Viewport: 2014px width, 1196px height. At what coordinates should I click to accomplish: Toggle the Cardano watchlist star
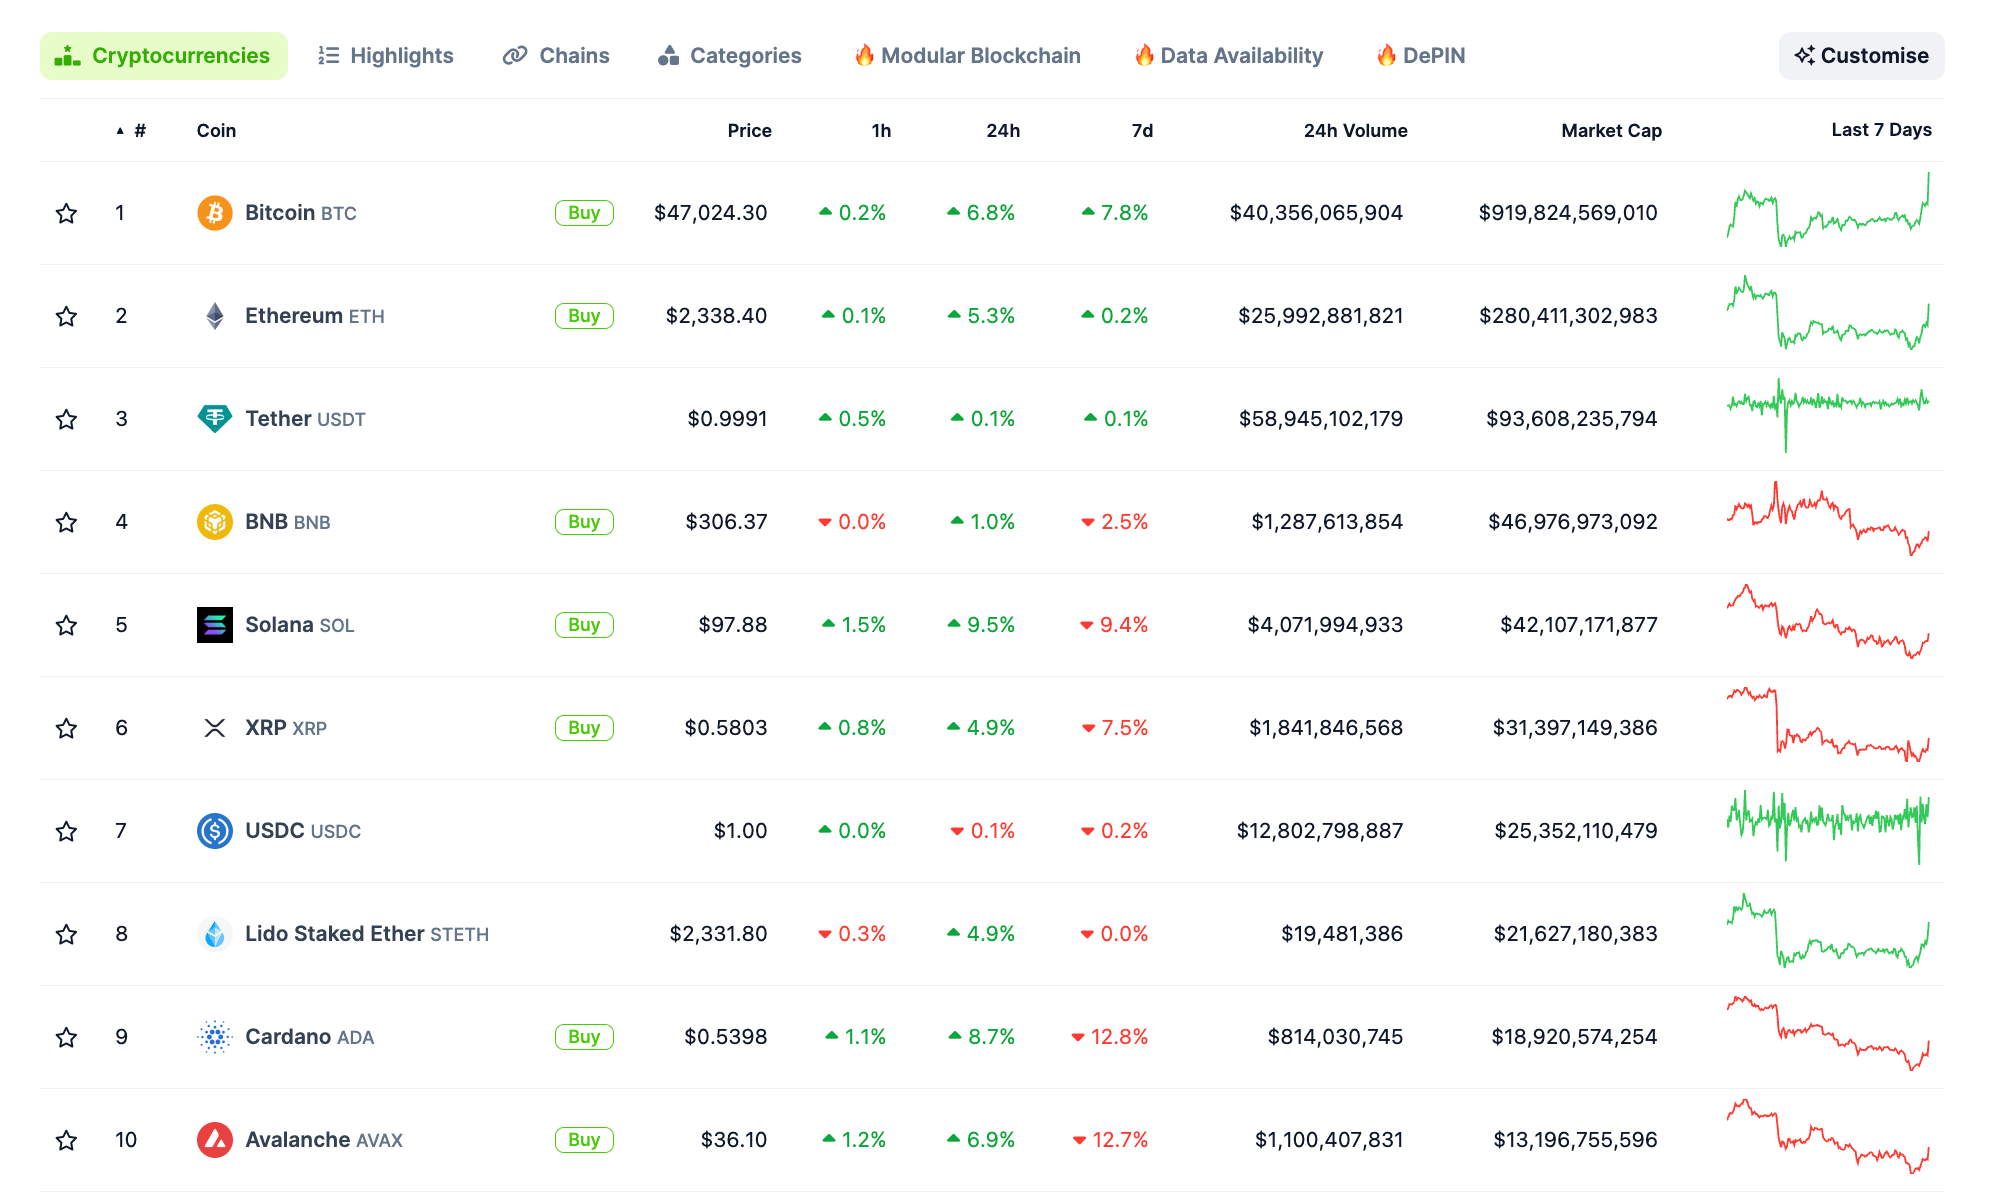(66, 1037)
